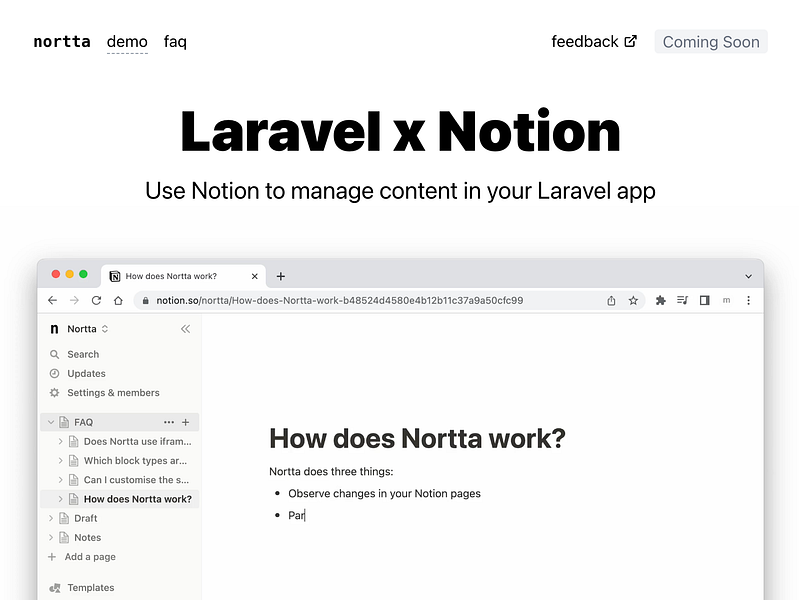Screen dimensions: 799x600
Task: Expand 'How does Nortta work?' sidebar page
Action: pos(61,499)
